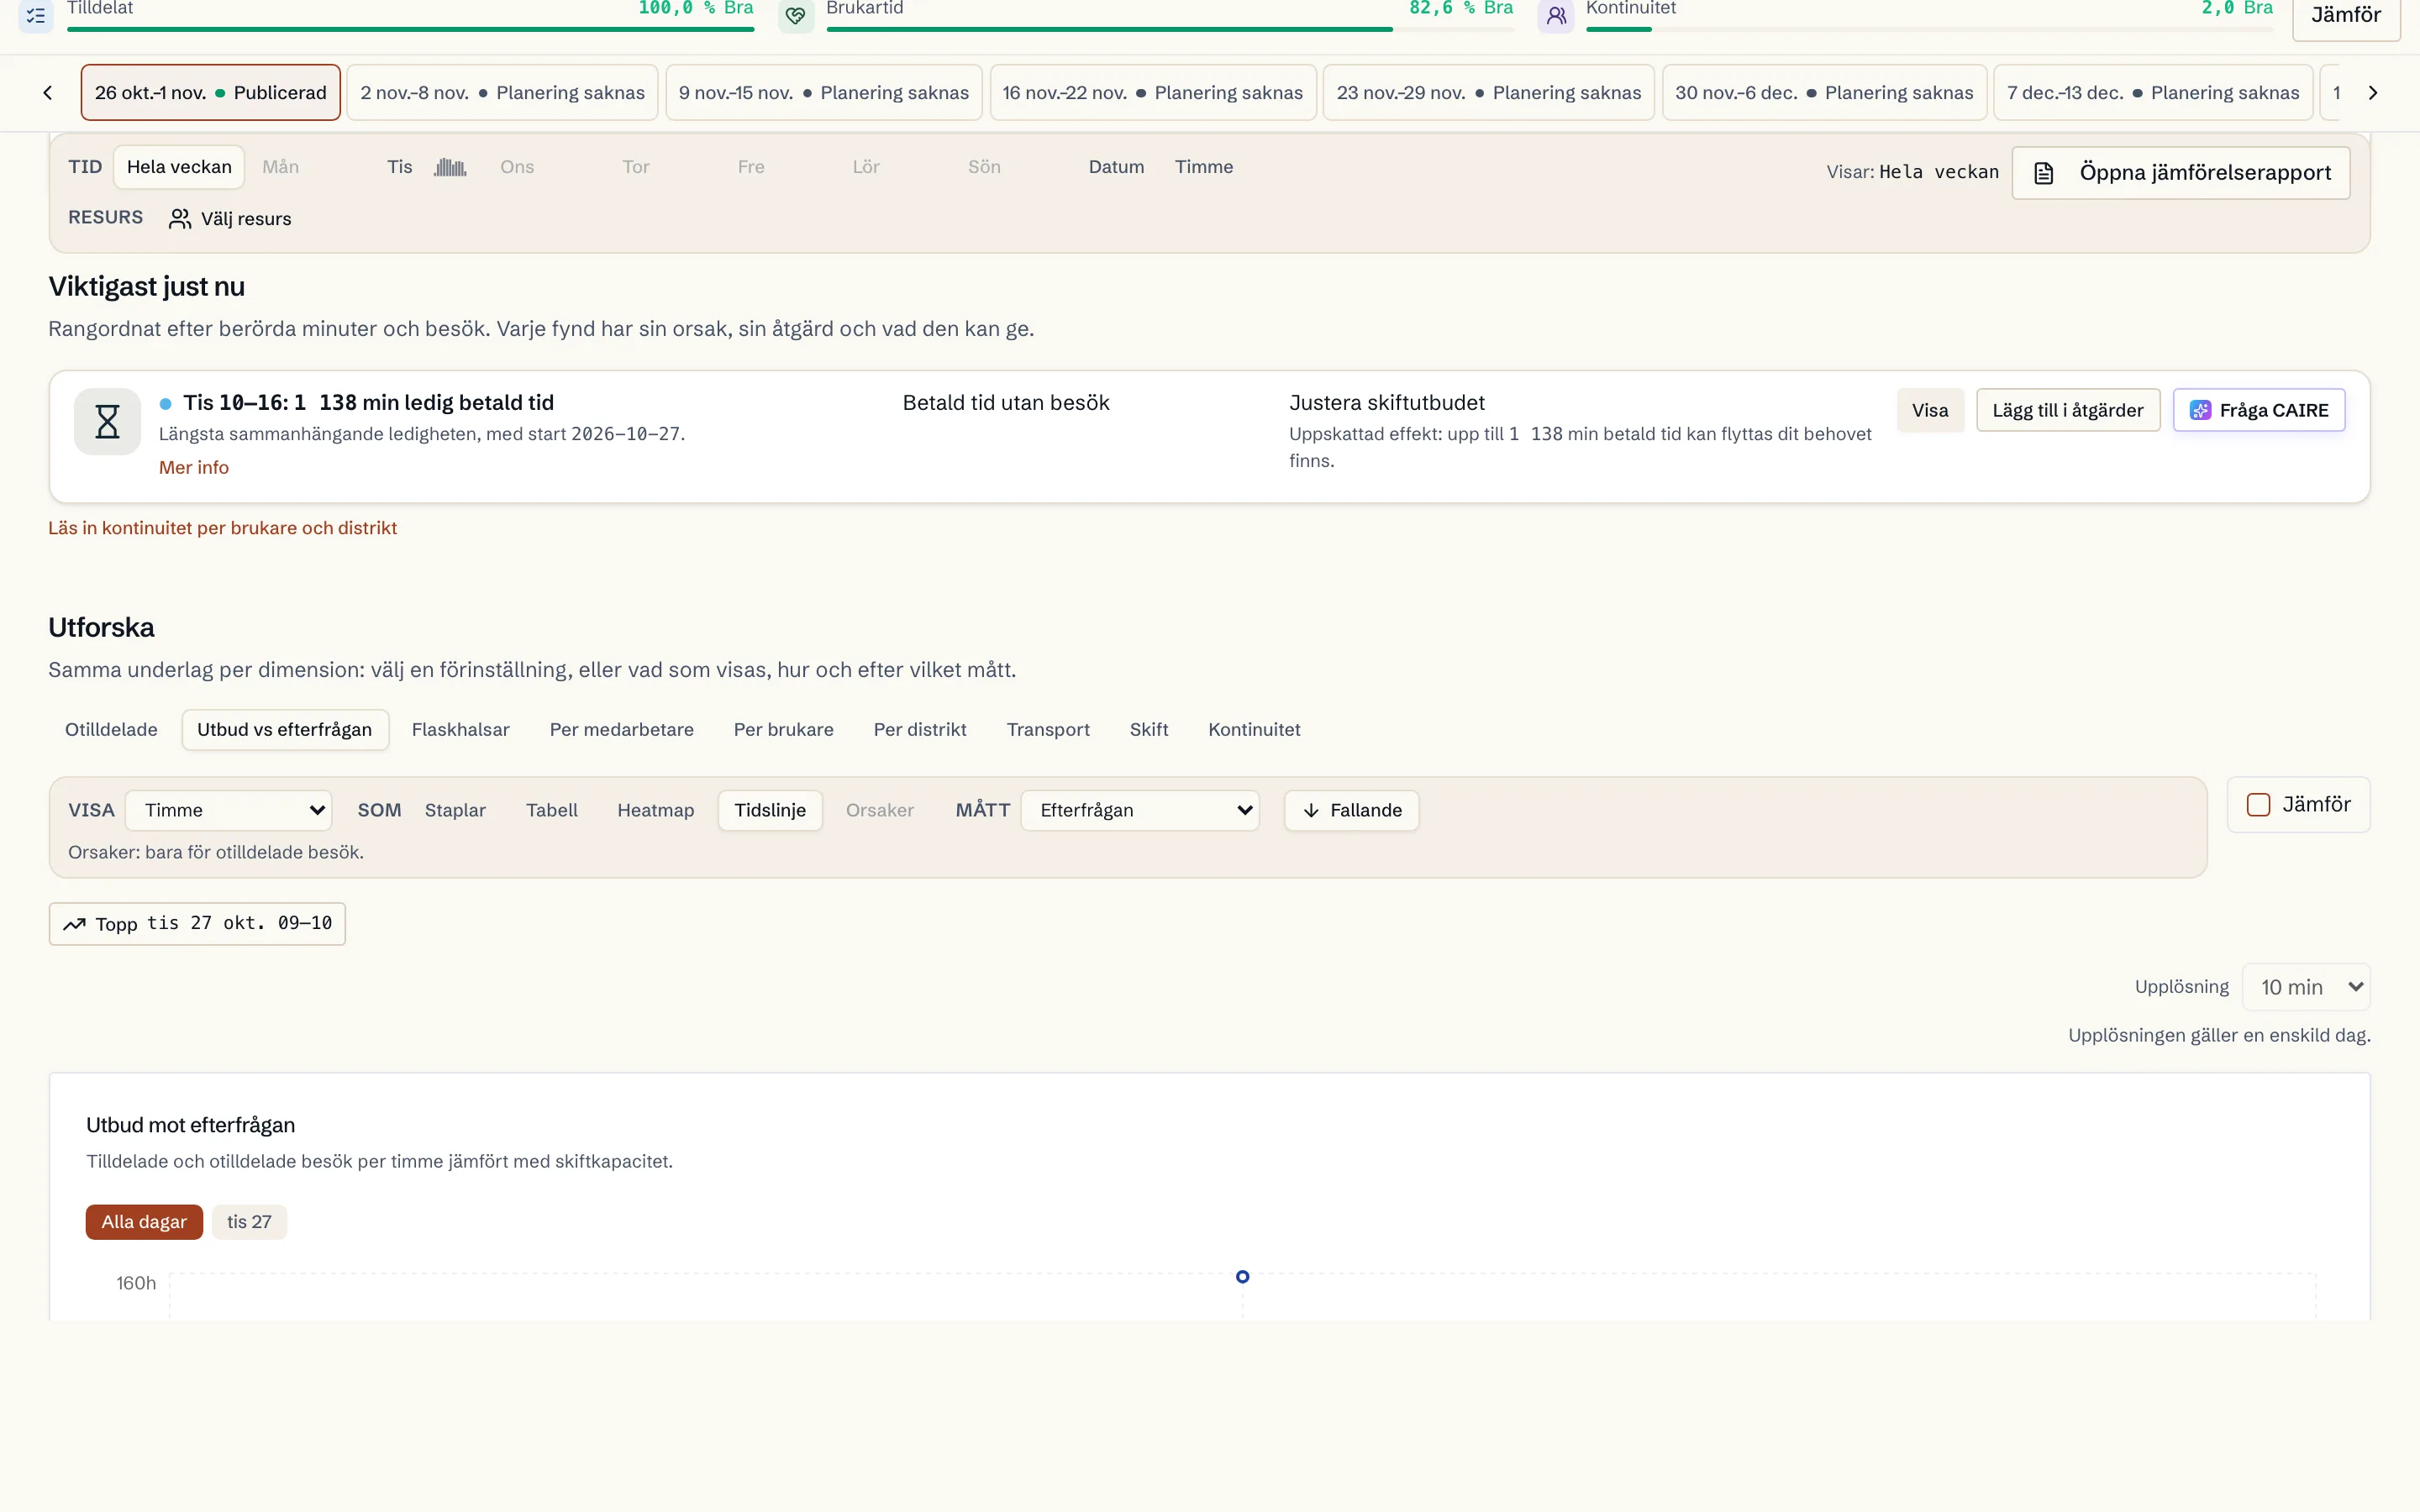Click the Visa button
2420x1512 pixels.
tap(1930, 411)
